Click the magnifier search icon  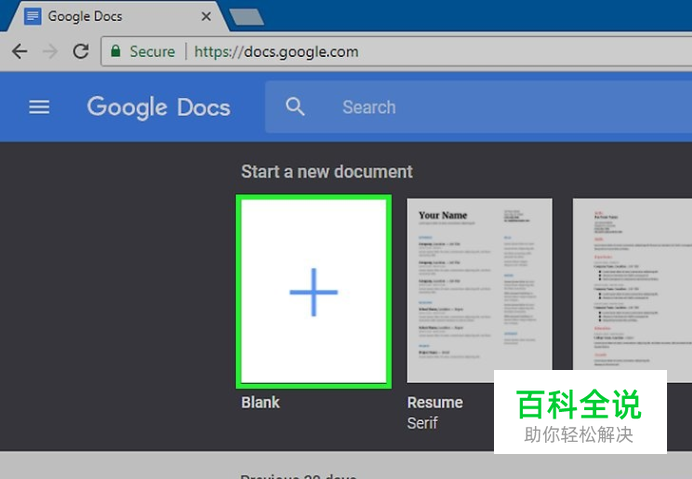click(x=295, y=107)
